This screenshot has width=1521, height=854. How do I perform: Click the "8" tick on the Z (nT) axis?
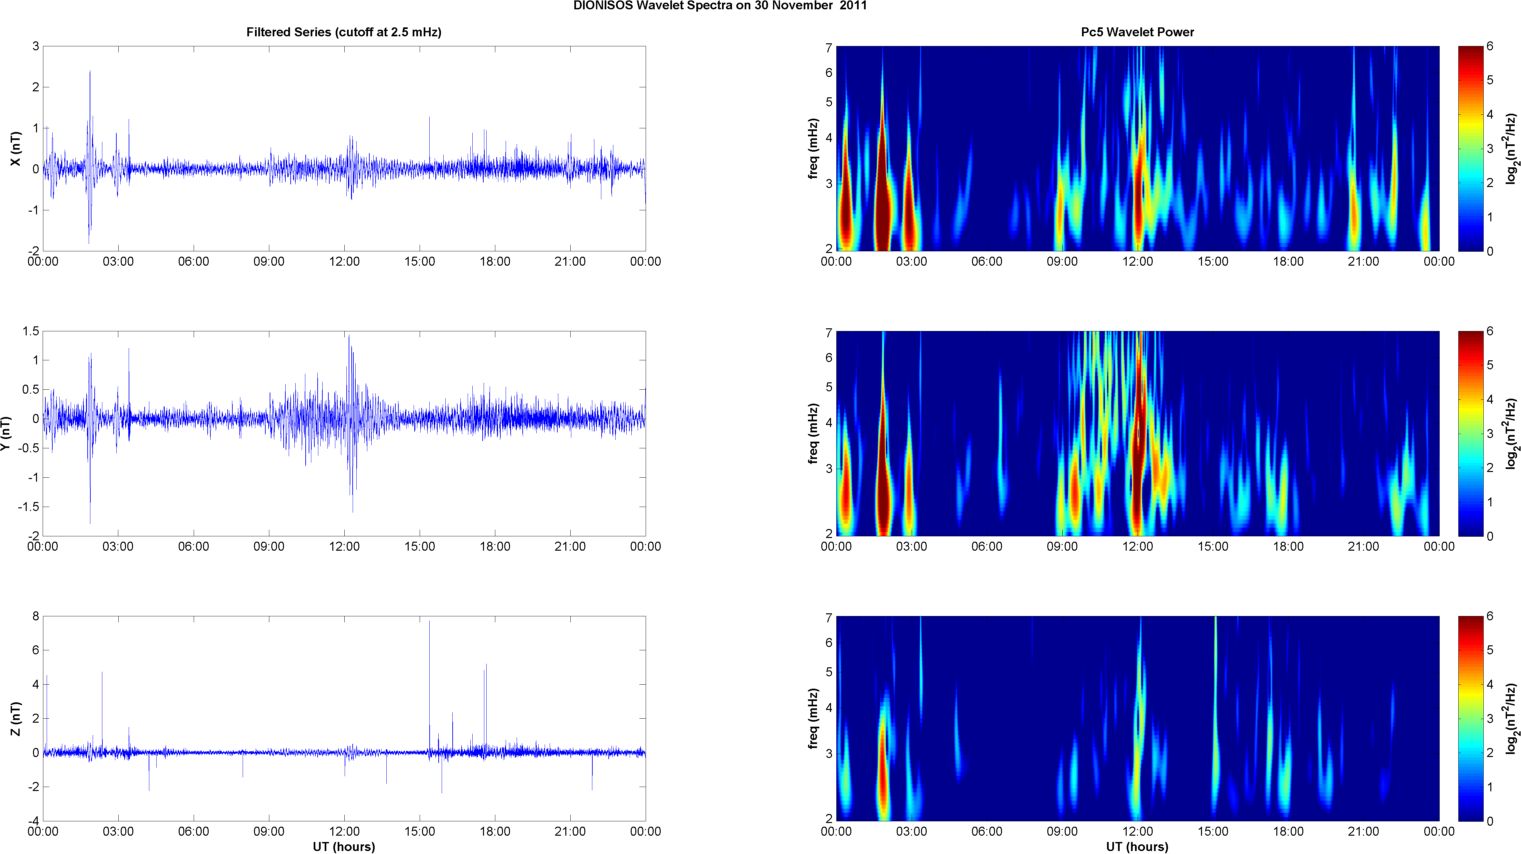click(x=35, y=616)
